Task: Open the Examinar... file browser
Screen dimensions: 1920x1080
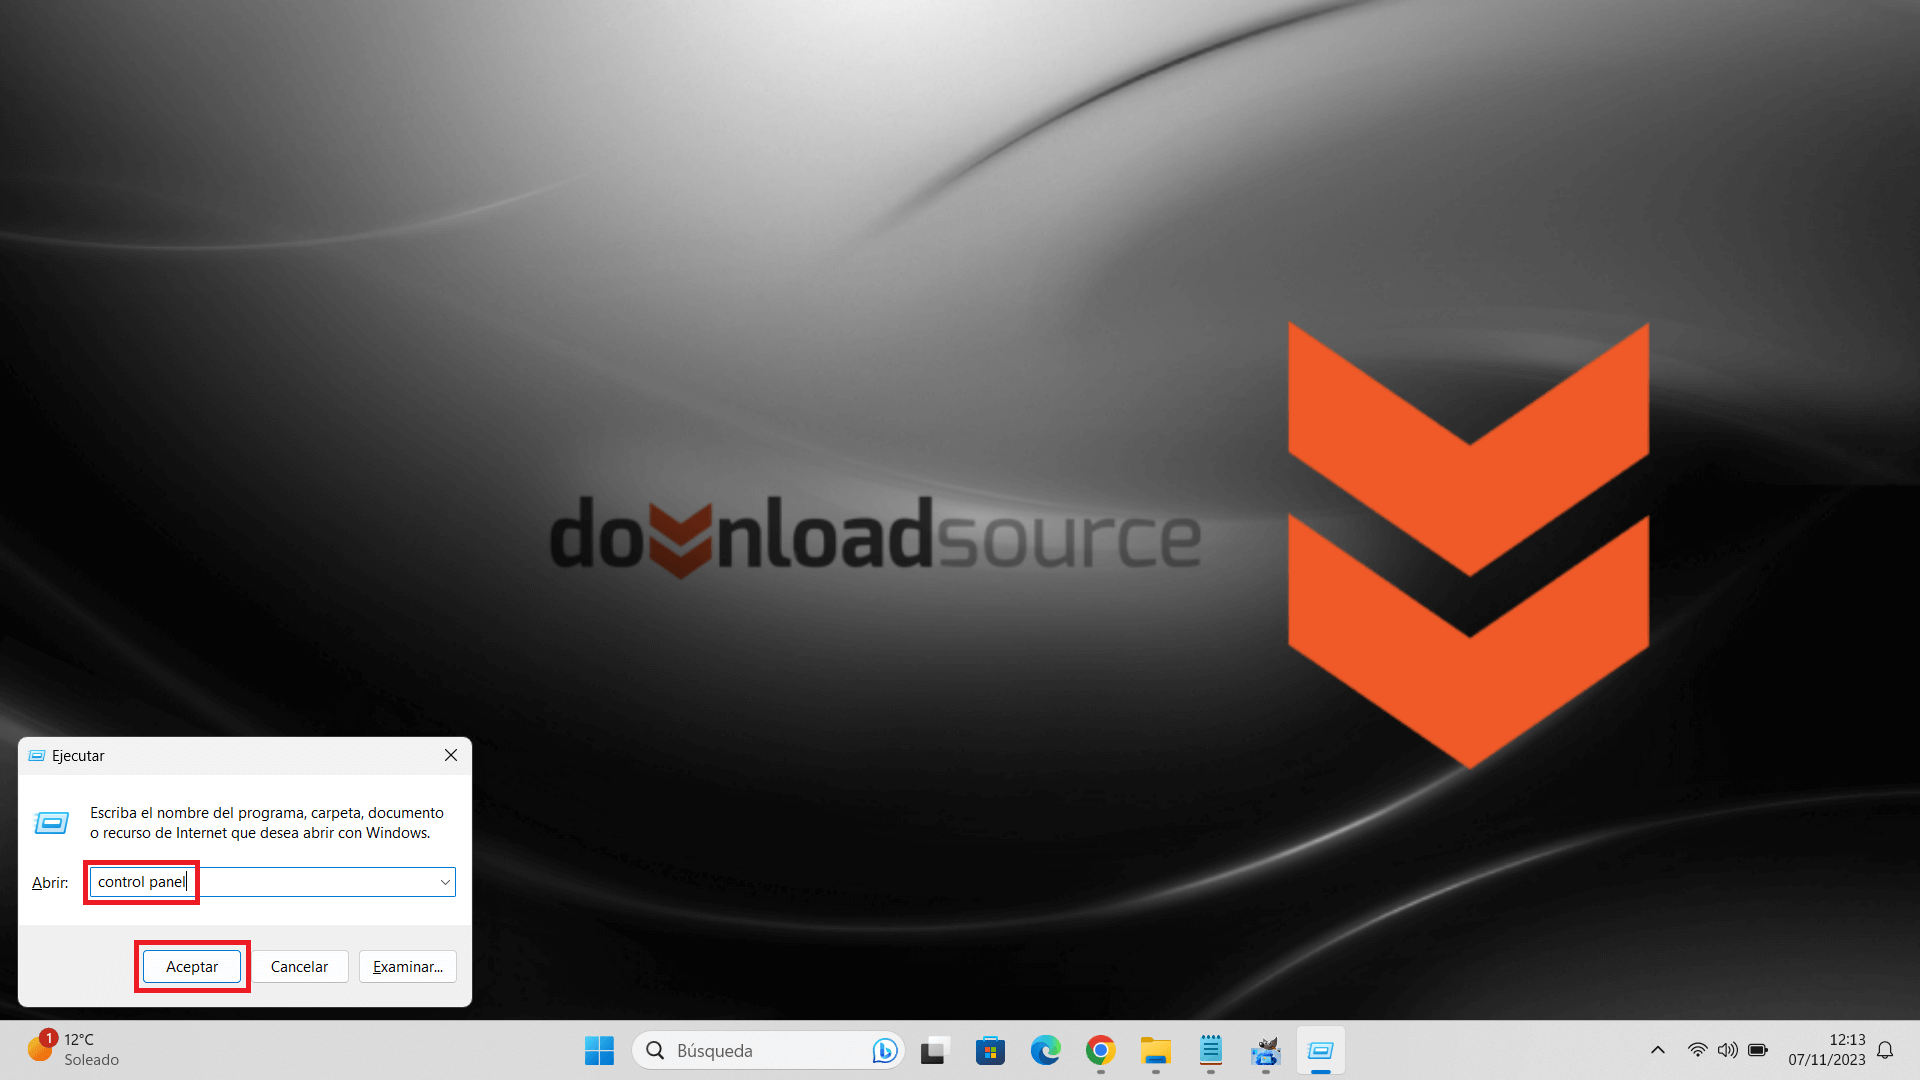Action: click(408, 966)
